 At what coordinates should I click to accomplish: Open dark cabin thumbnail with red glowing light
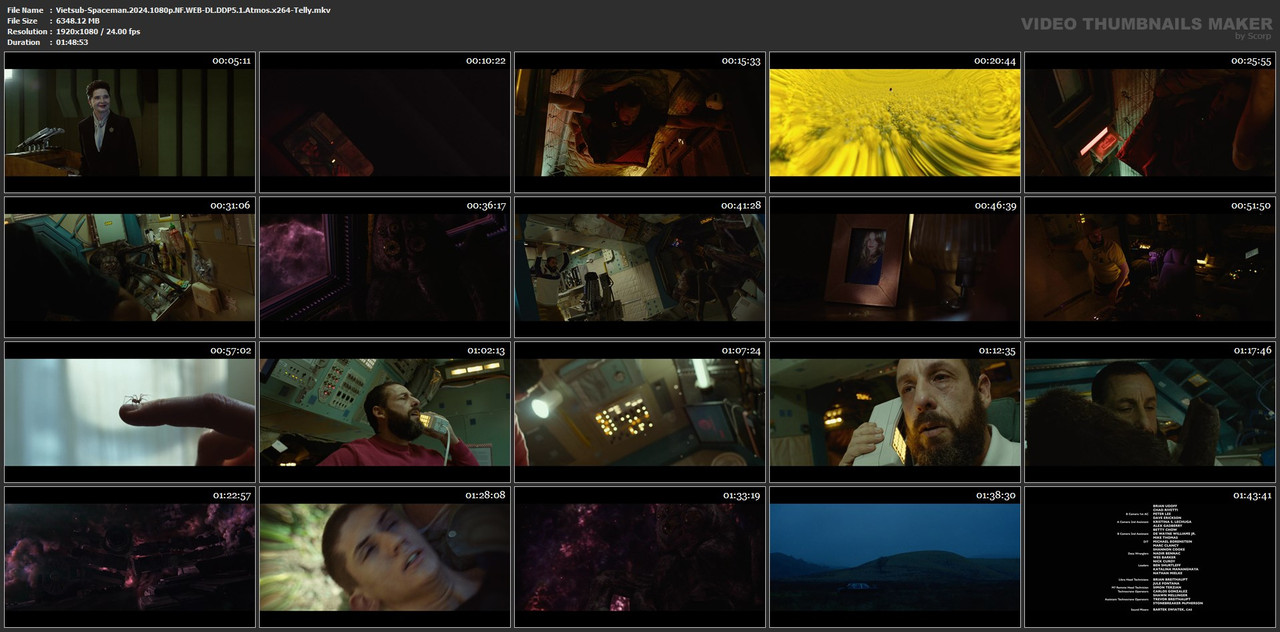[1150, 122]
